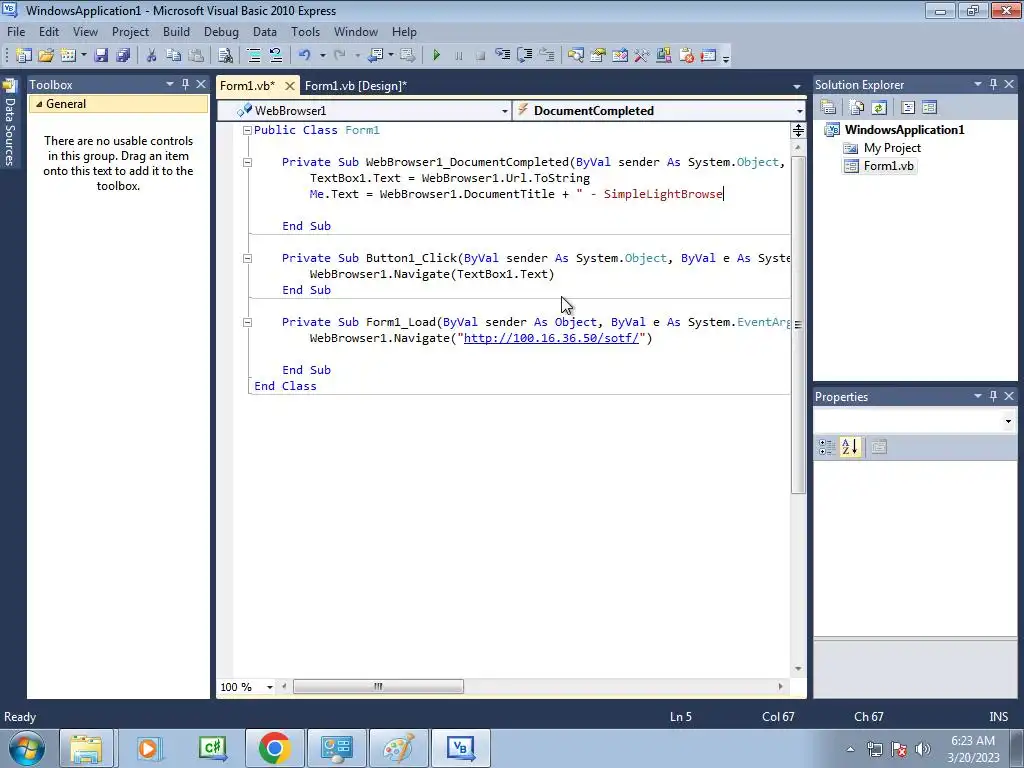
Task: Click the Step Into icon
Action: click(502, 56)
